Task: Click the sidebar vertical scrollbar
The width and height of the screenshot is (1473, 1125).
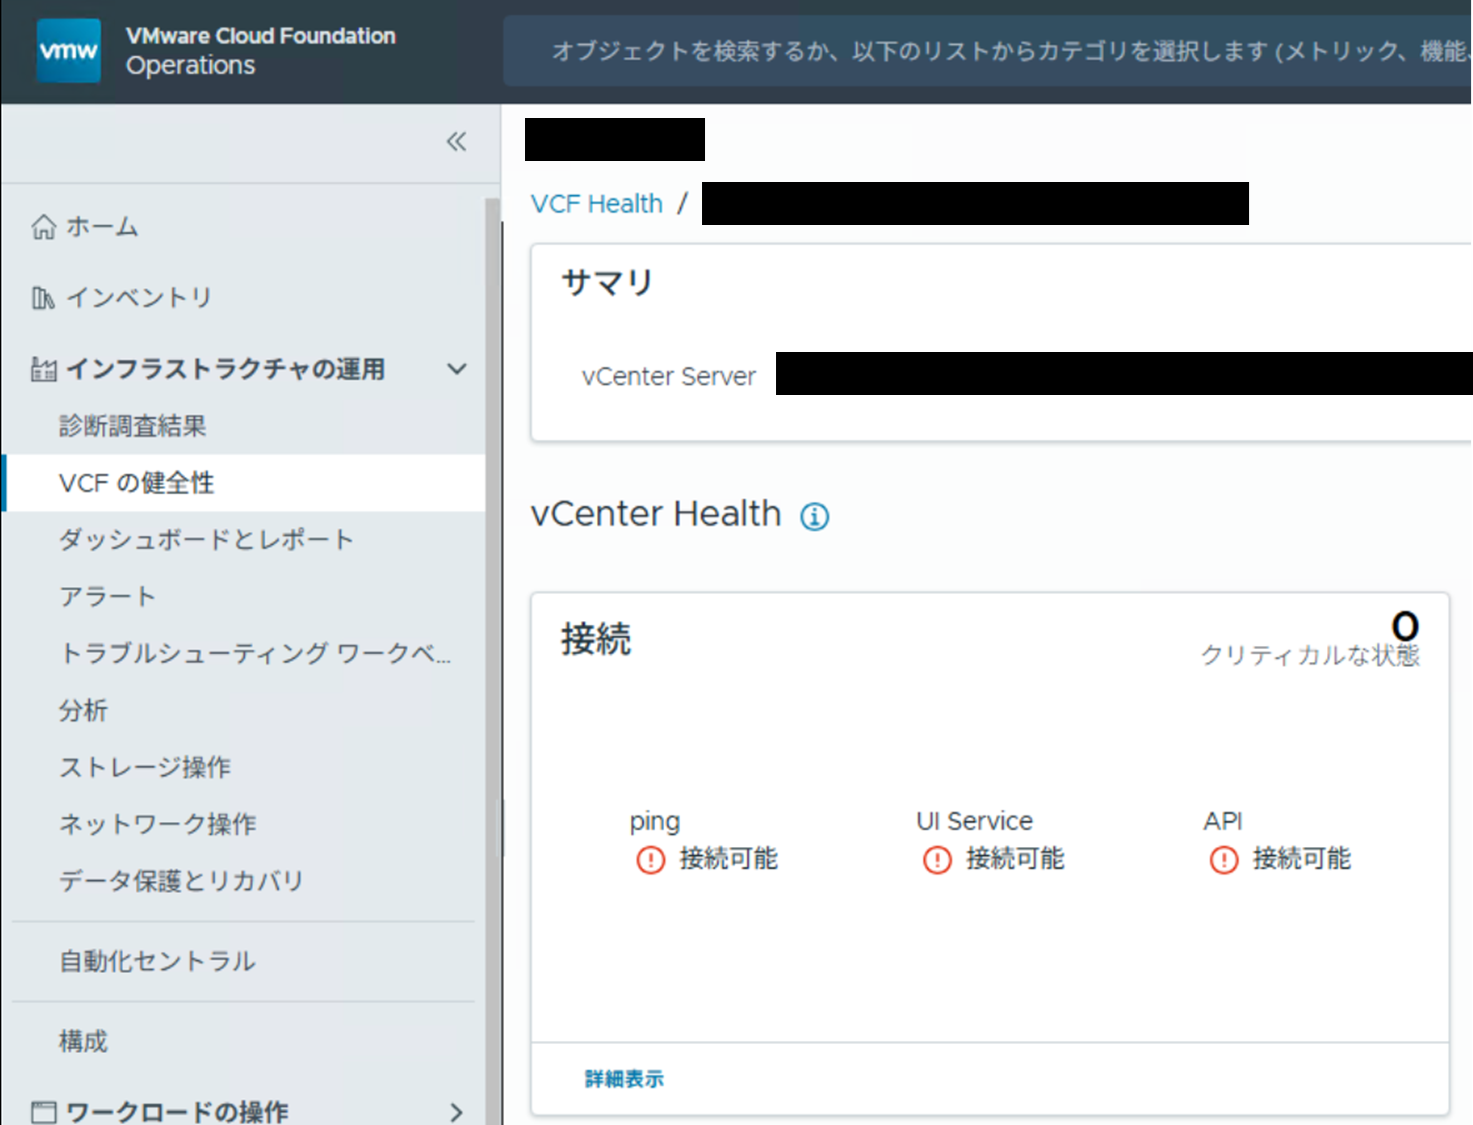Action: (x=492, y=600)
